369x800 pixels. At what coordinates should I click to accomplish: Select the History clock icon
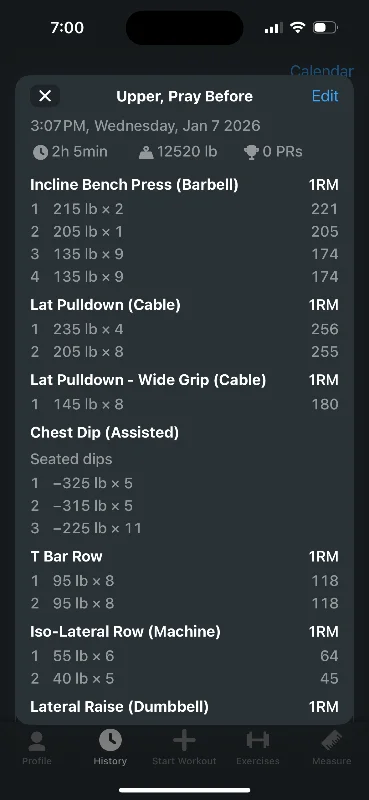click(110, 740)
